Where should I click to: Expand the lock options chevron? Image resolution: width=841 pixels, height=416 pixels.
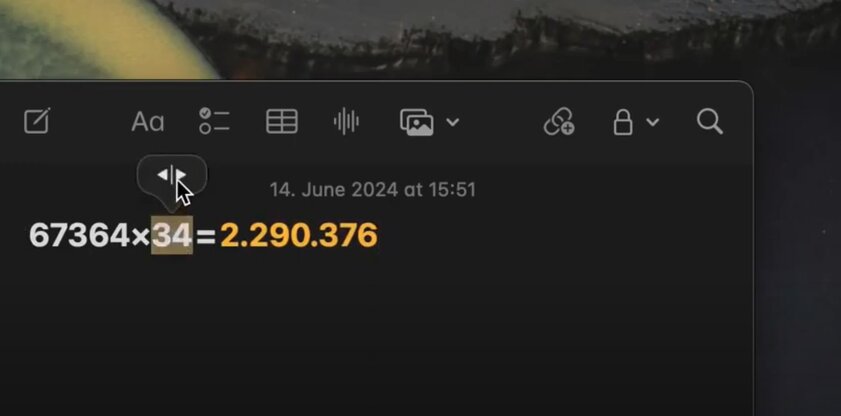tap(652, 122)
